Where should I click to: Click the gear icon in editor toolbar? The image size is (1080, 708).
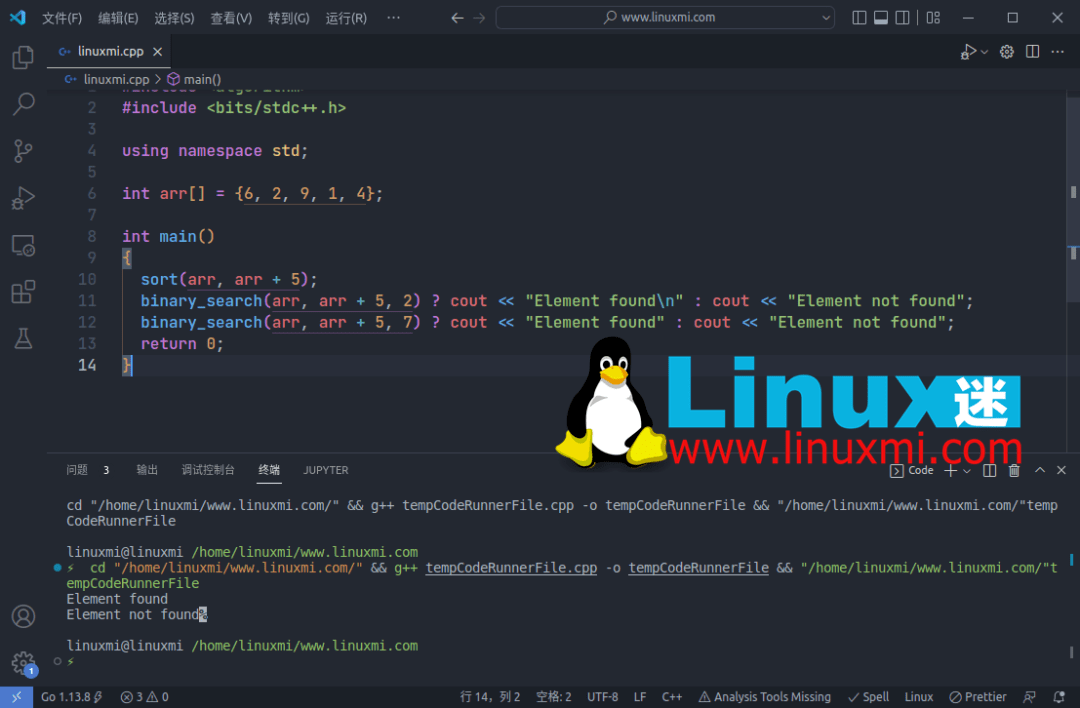click(x=1007, y=52)
